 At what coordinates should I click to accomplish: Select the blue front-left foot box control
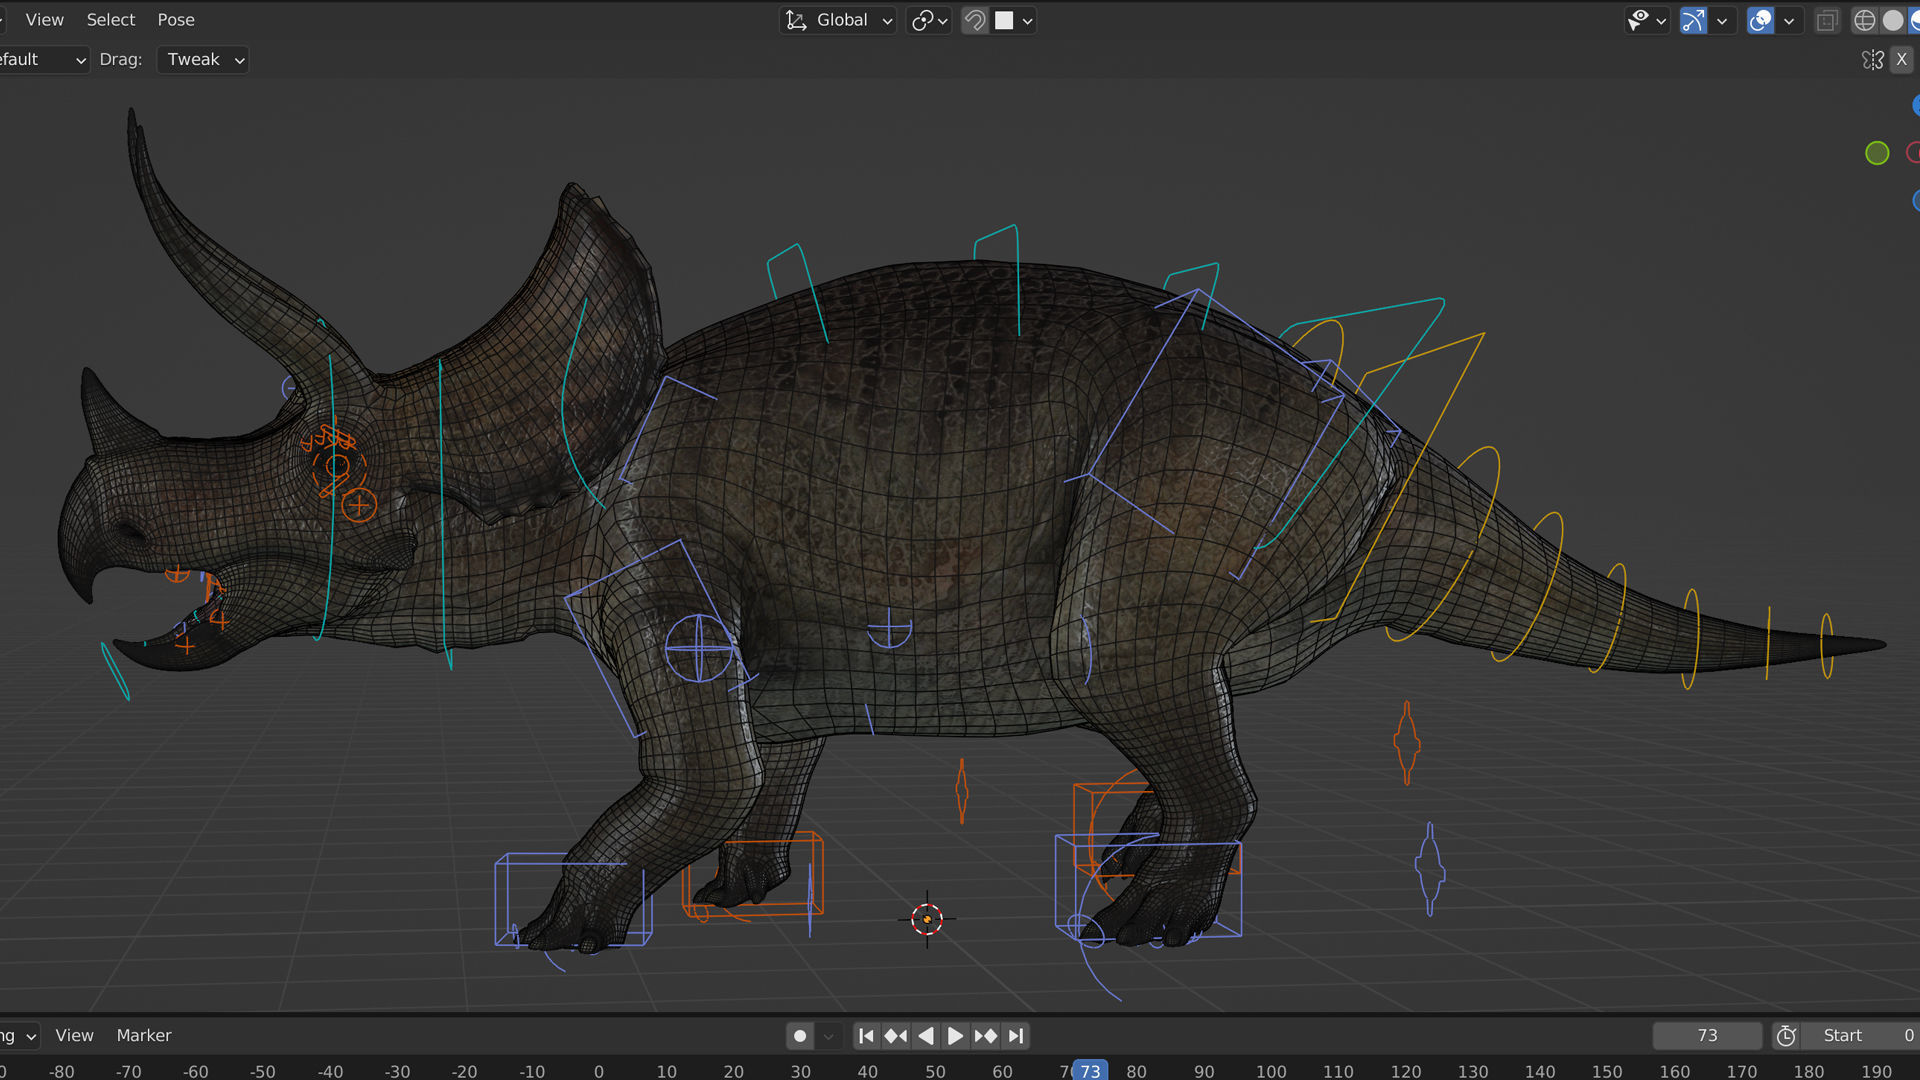[x=573, y=899]
